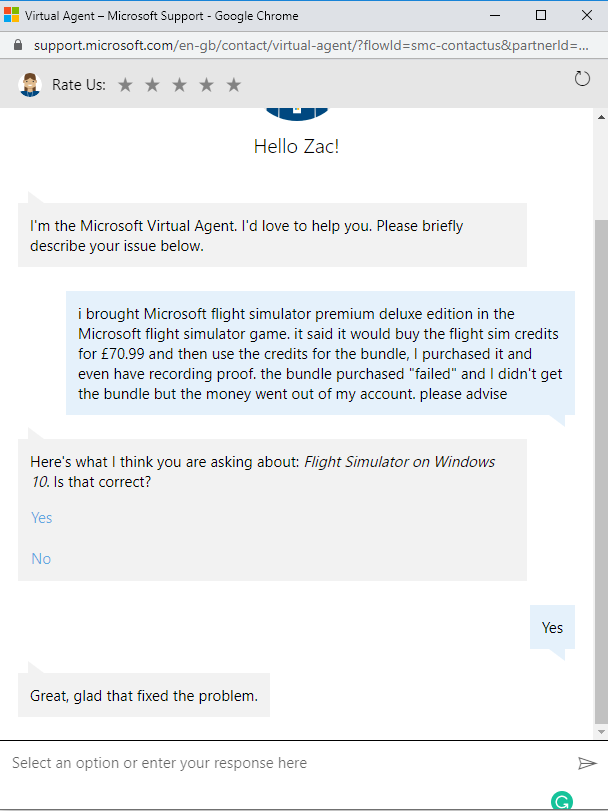Click the first rating star
The image size is (608, 811).
coord(125,85)
